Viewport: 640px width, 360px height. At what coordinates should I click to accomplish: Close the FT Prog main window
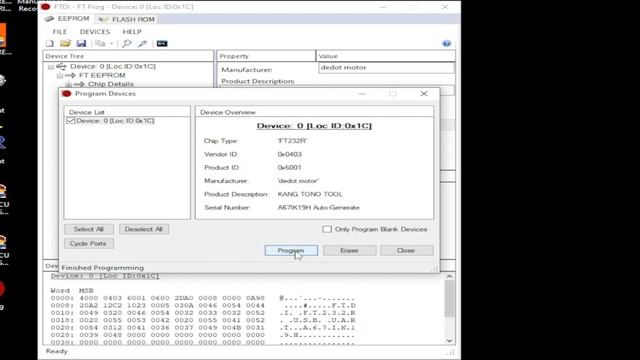[445, 7]
